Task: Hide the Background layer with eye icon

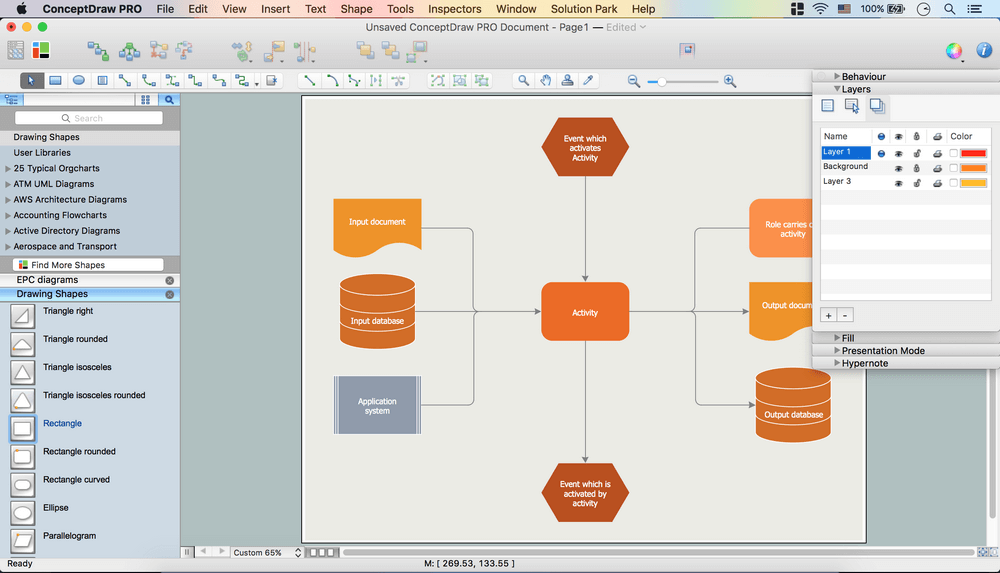Action: [x=898, y=168]
